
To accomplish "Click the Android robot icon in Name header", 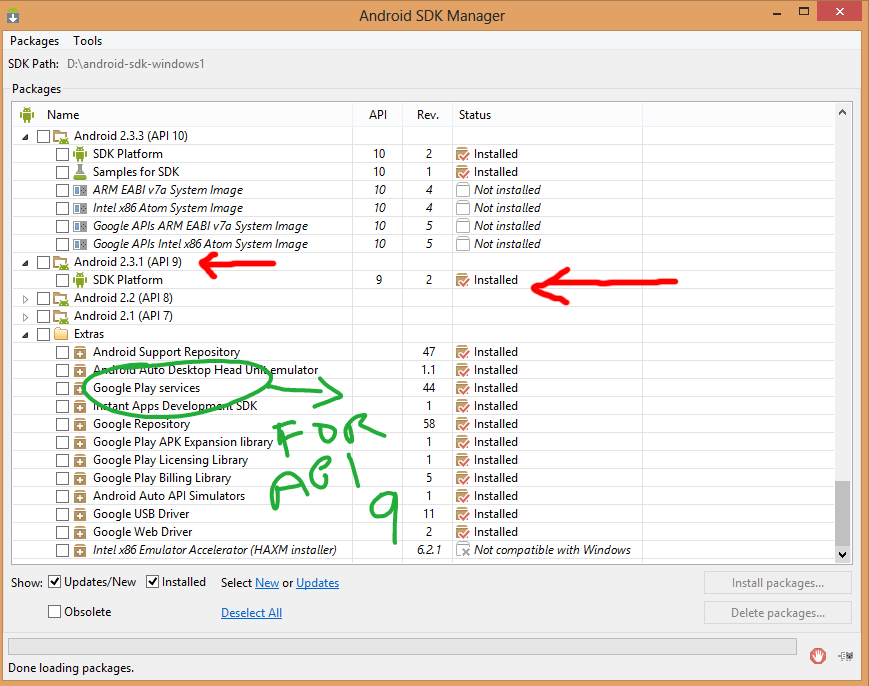I will tap(27, 115).
